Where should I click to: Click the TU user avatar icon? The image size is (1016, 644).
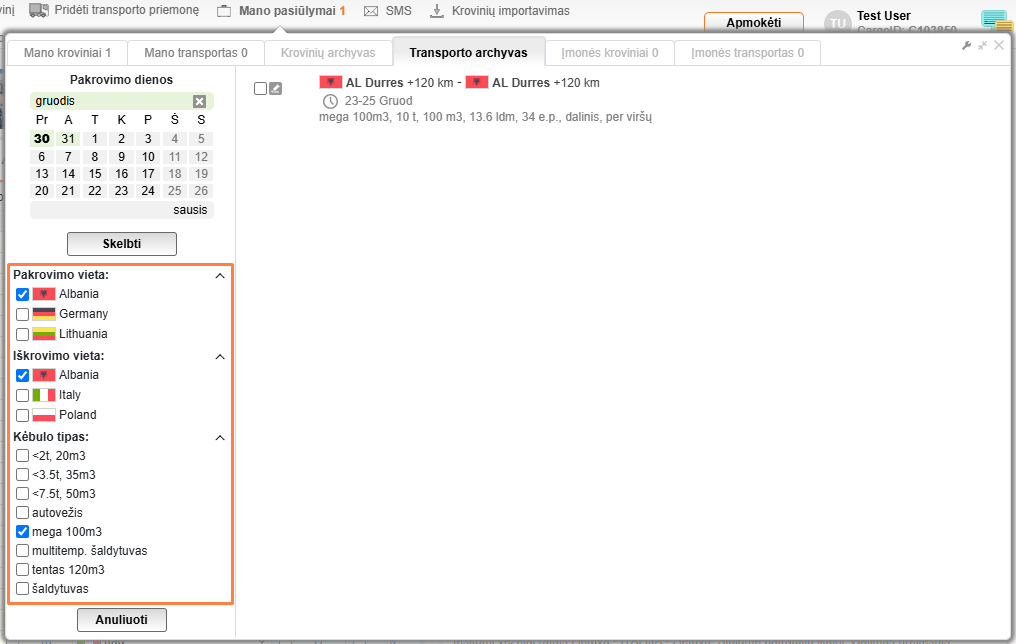tap(837, 23)
